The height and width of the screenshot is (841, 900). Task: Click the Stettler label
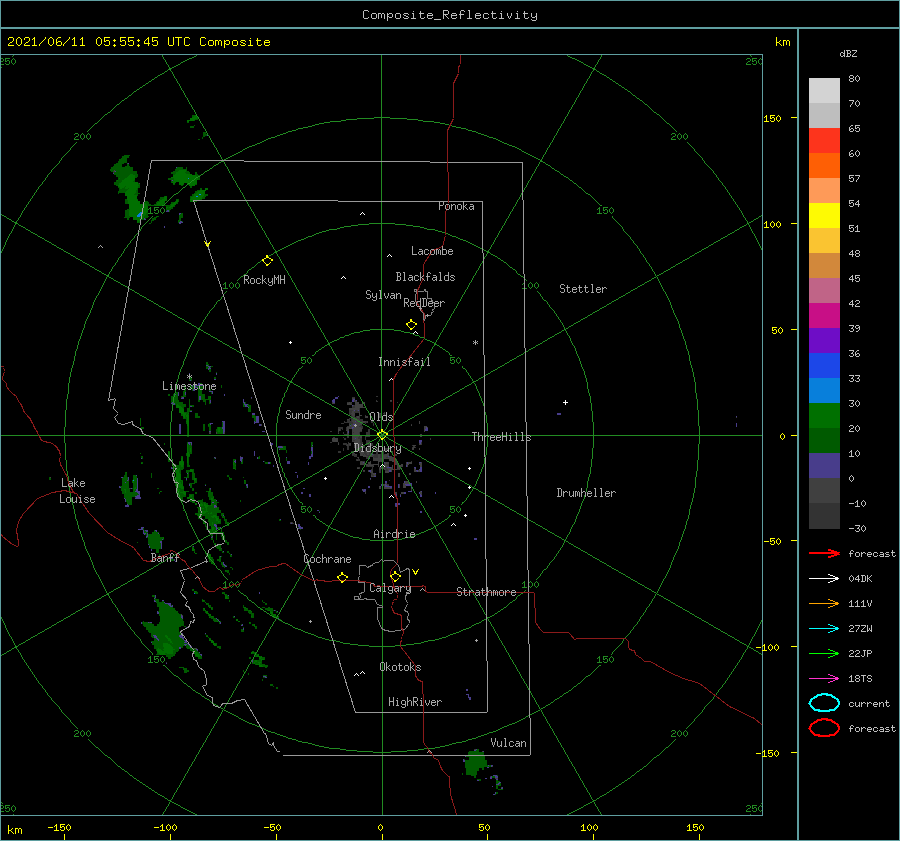[583, 289]
